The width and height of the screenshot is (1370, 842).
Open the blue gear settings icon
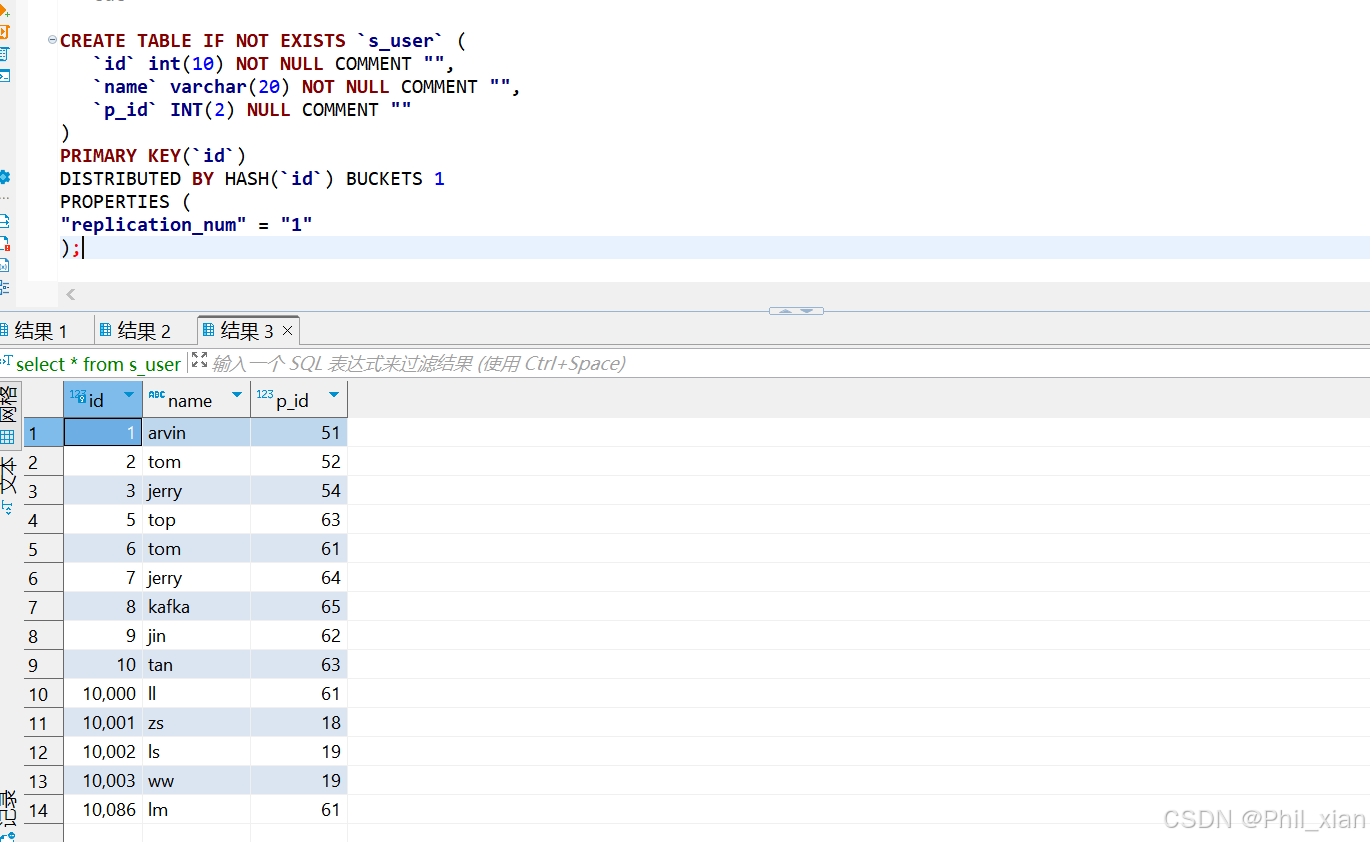[4, 177]
